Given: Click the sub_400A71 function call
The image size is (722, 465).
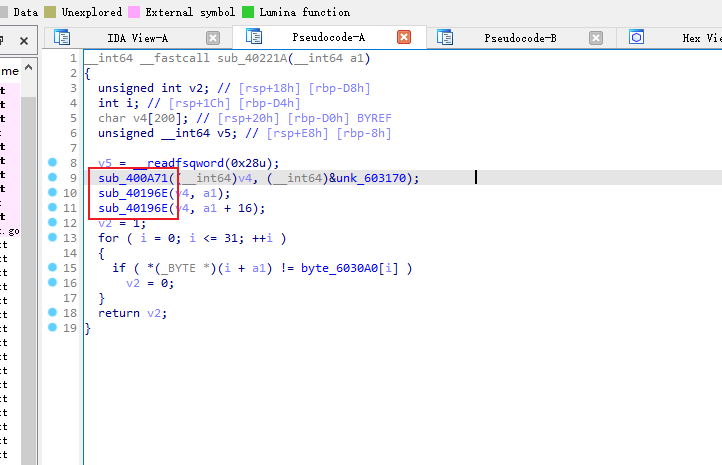Looking at the screenshot, I should click(133, 178).
